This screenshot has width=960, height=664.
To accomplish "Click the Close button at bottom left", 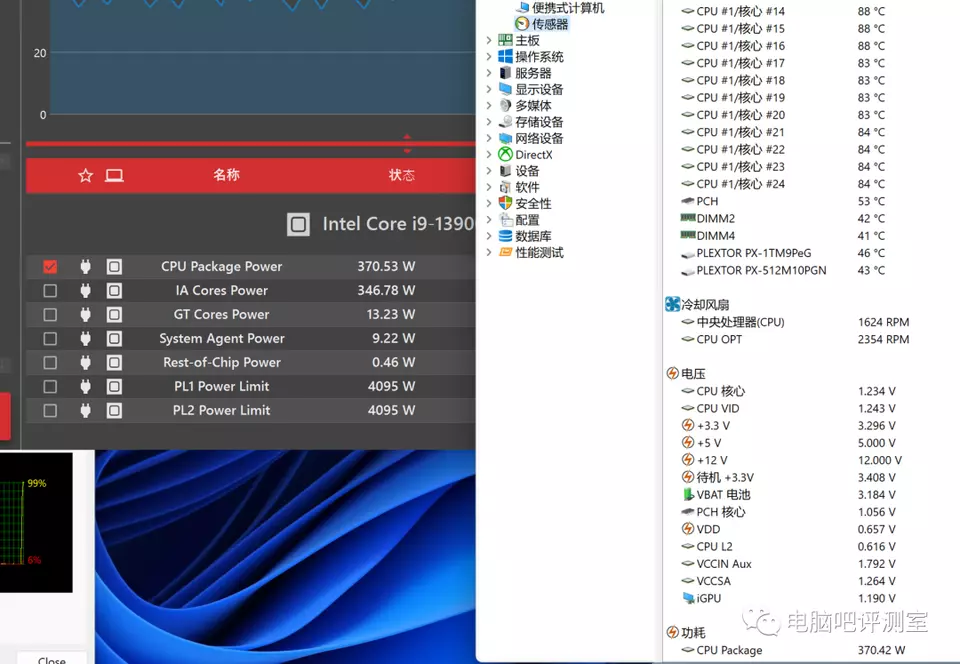I will tap(51, 658).
